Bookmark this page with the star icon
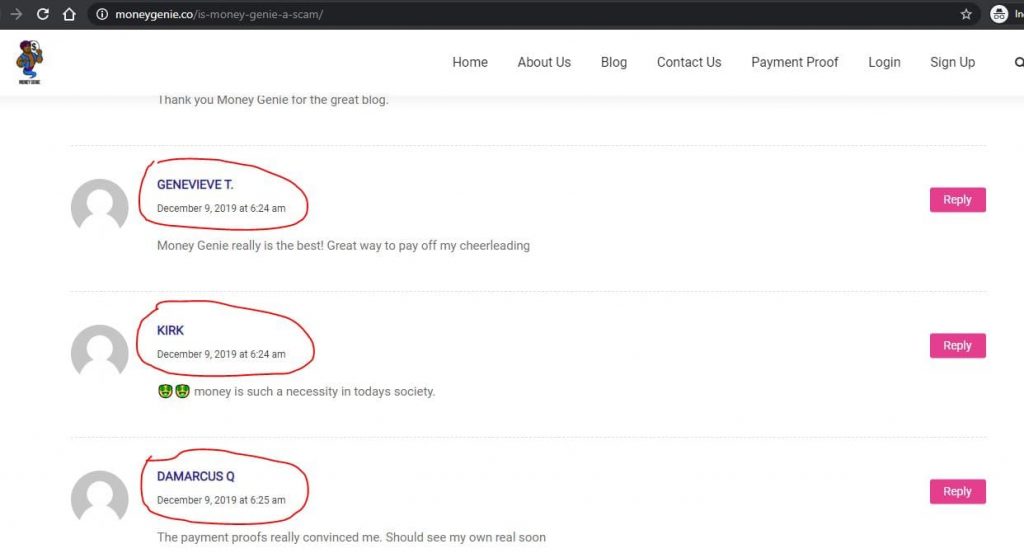Viewport: 1024px width, 558px height. pos(966,14)
